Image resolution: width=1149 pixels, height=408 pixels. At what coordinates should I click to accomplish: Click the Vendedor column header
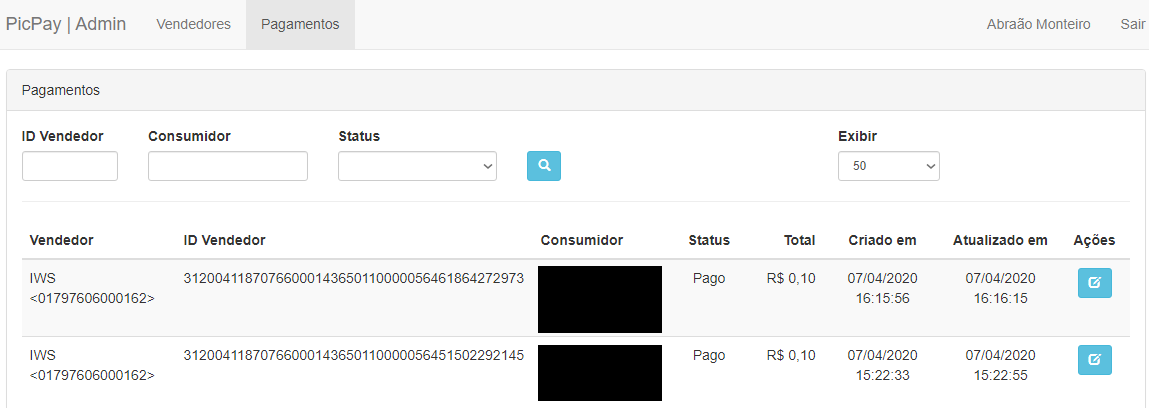click(62, 240)
